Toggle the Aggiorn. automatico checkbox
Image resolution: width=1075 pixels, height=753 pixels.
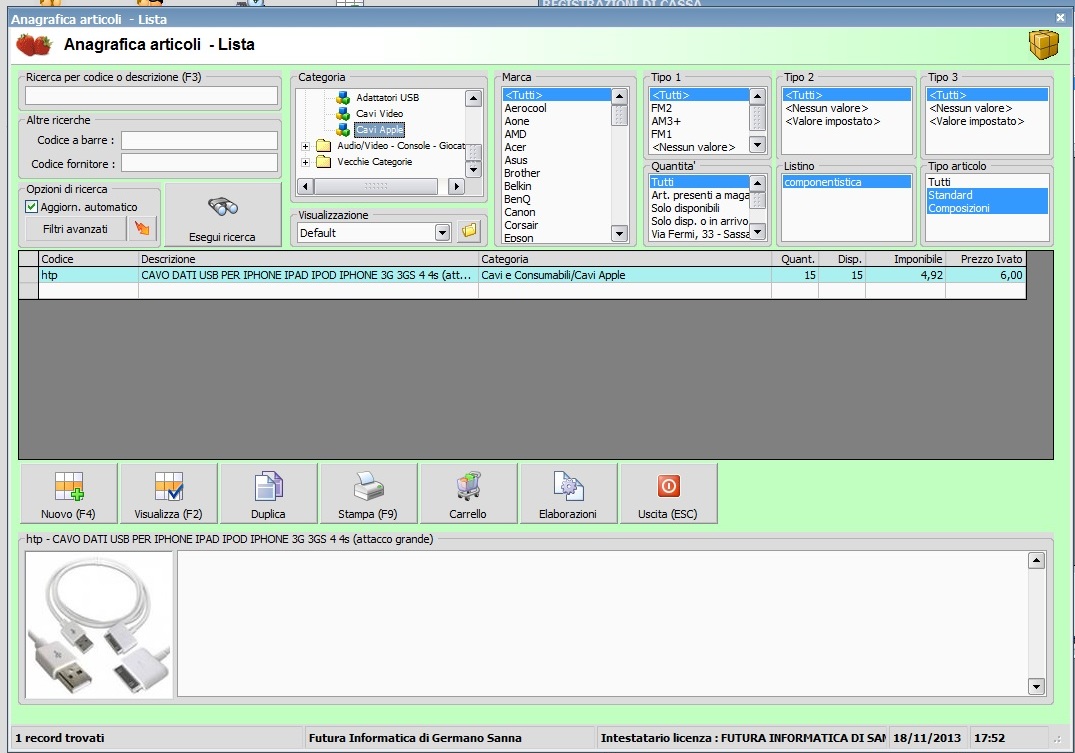pyautogui.click(x=32, y=206)
